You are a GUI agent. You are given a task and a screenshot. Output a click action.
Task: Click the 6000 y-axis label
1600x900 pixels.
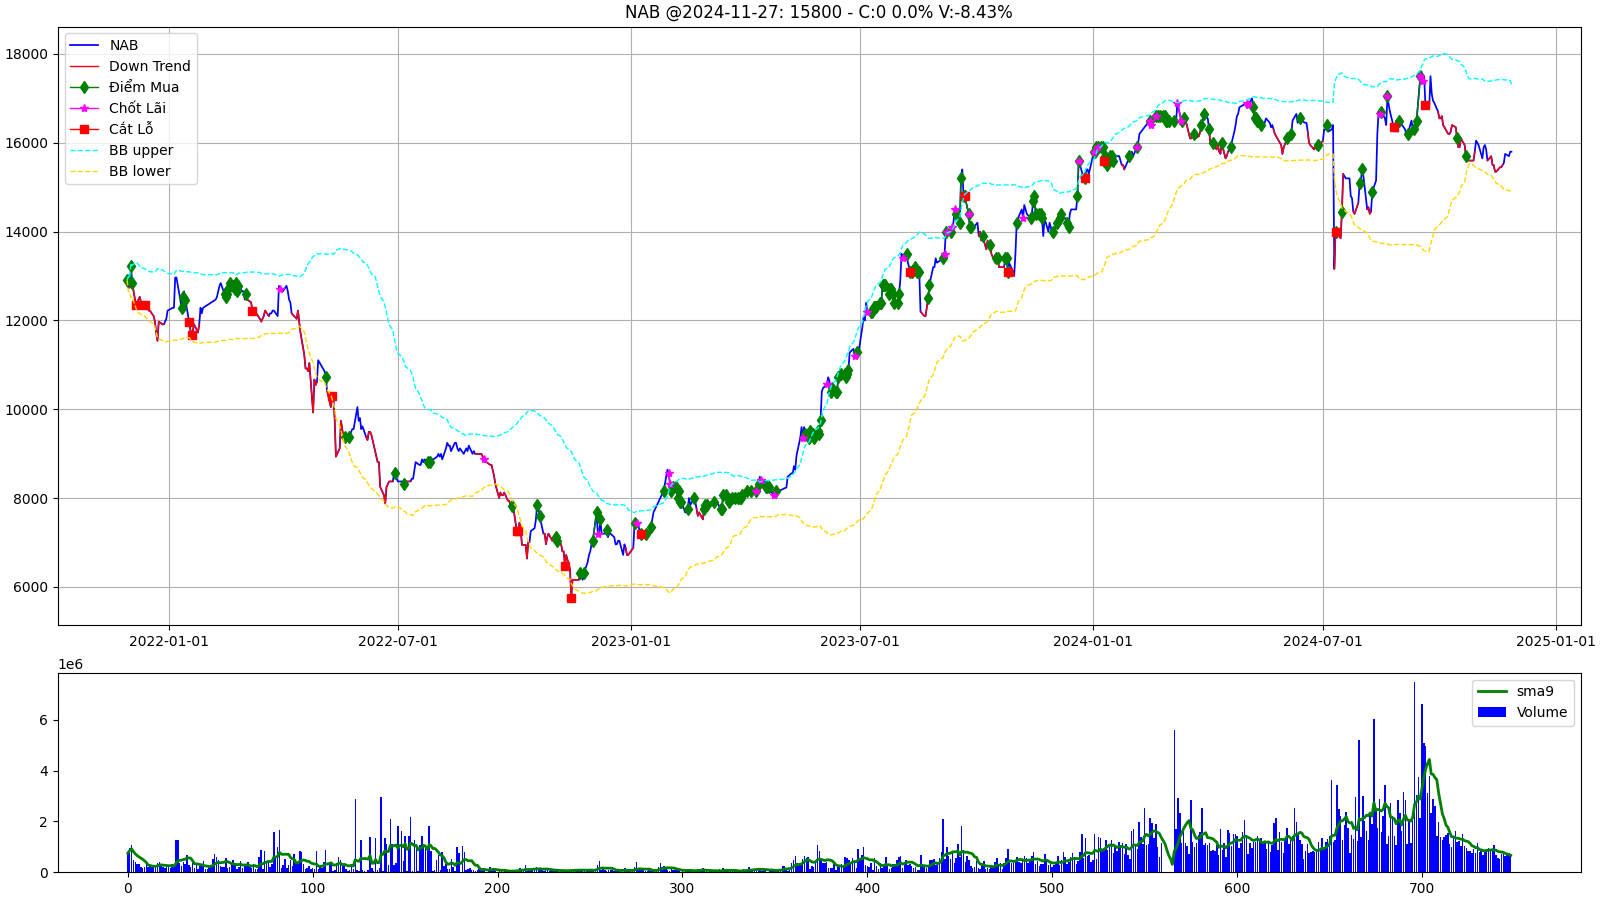coord(30,587)
